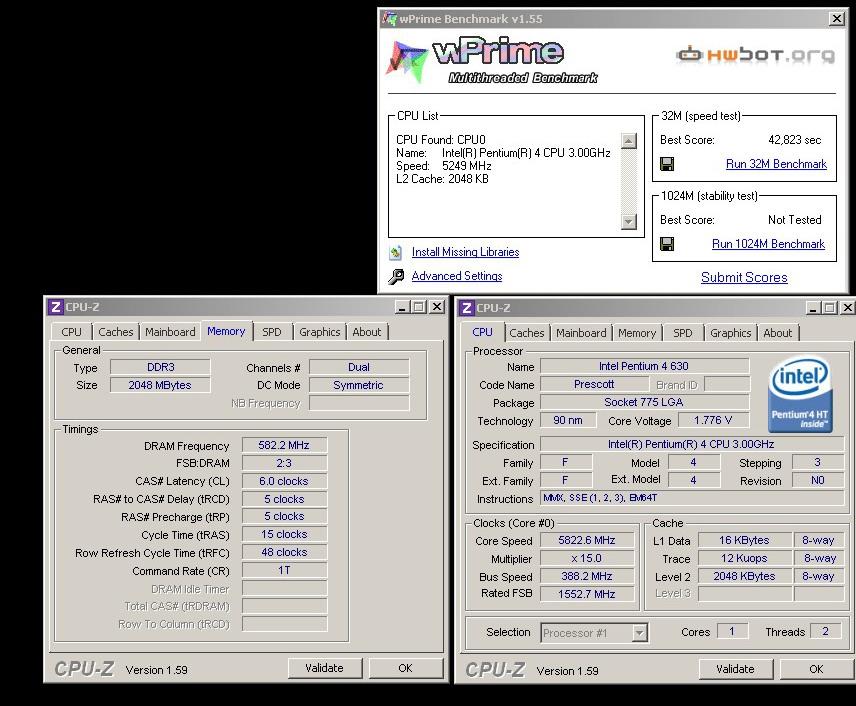This screenshot has width=856, height=706.
Task: Click the Code Name field Prescott
Action: point(594,384)
